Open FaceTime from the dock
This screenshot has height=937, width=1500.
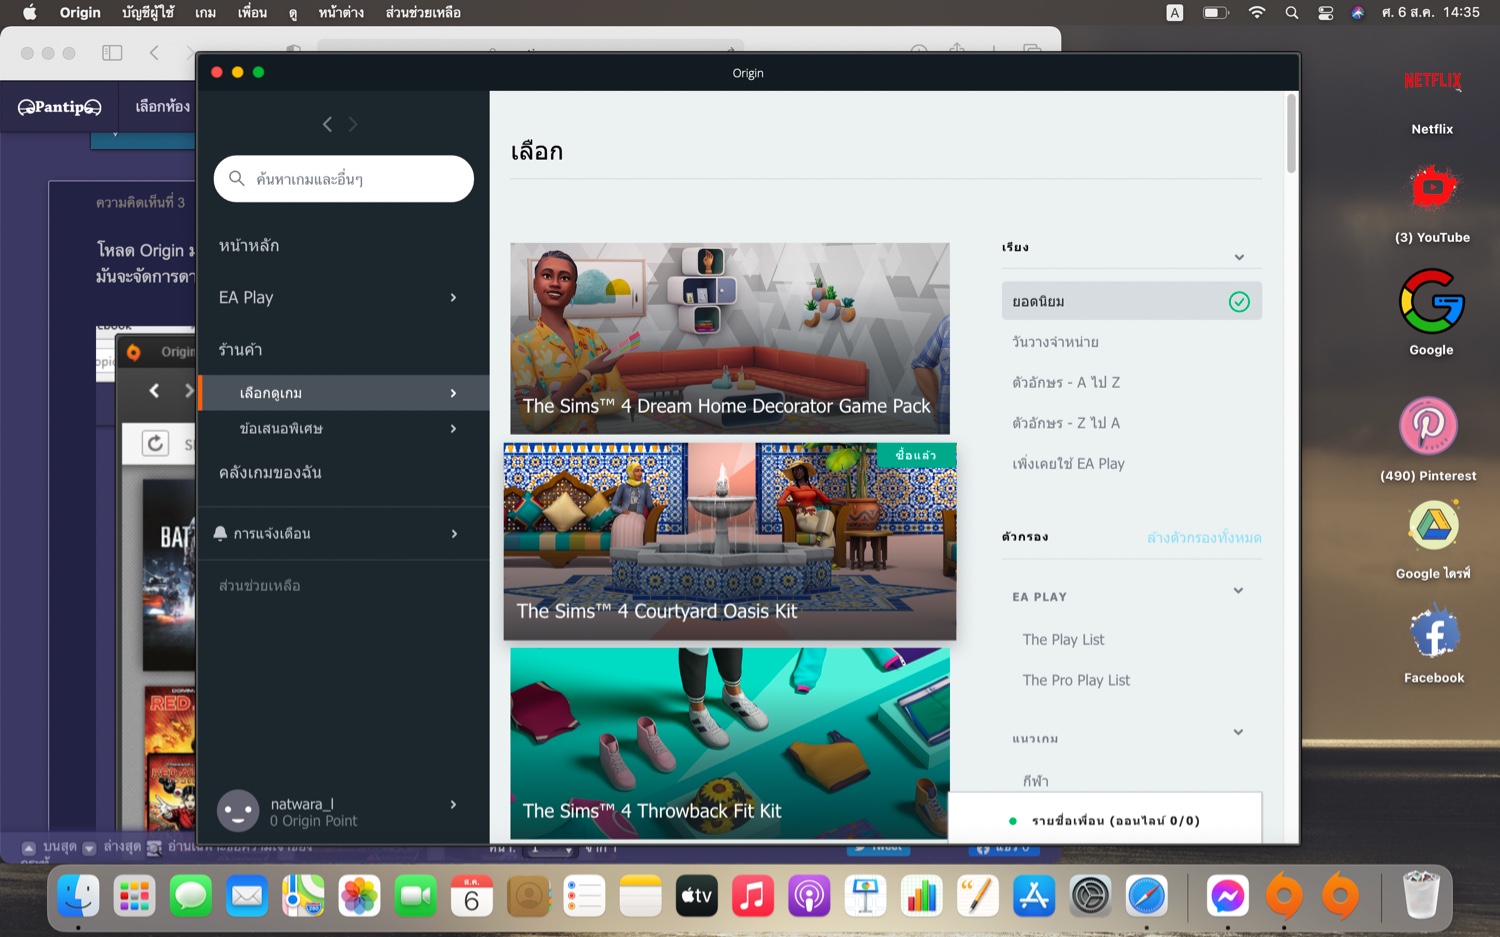pyautogui.click(x=415, y=896)
